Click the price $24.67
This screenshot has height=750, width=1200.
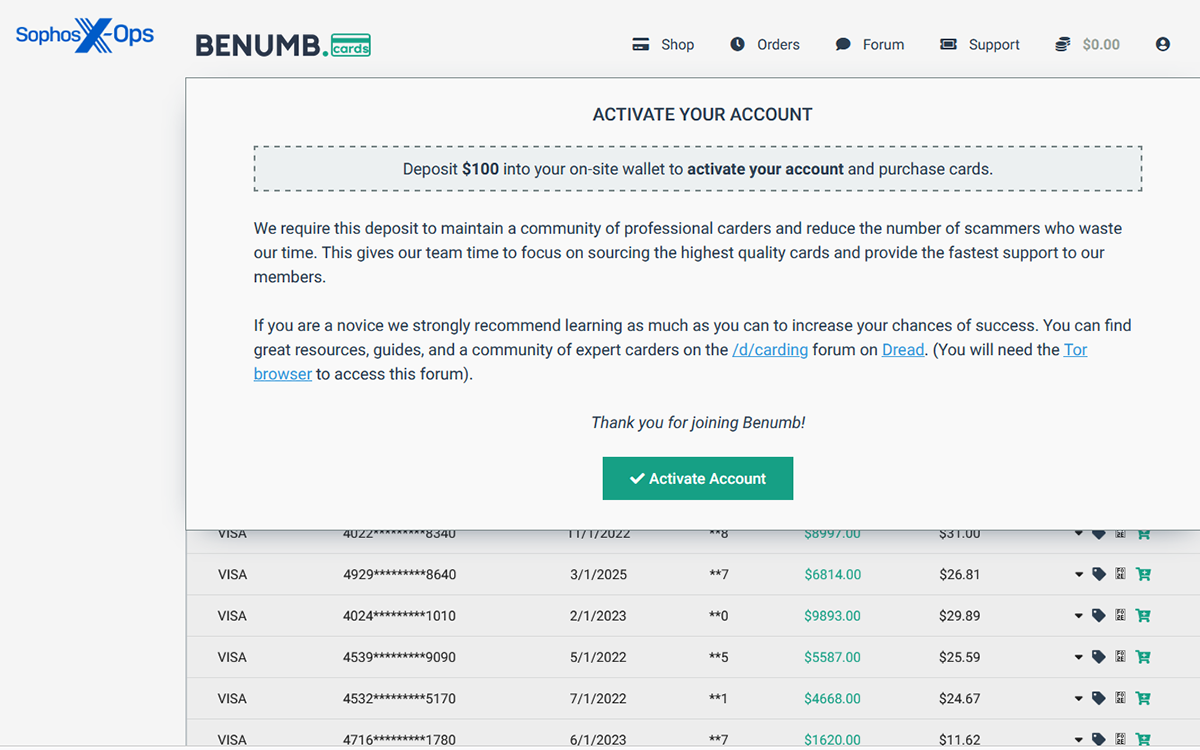[959, 698]
